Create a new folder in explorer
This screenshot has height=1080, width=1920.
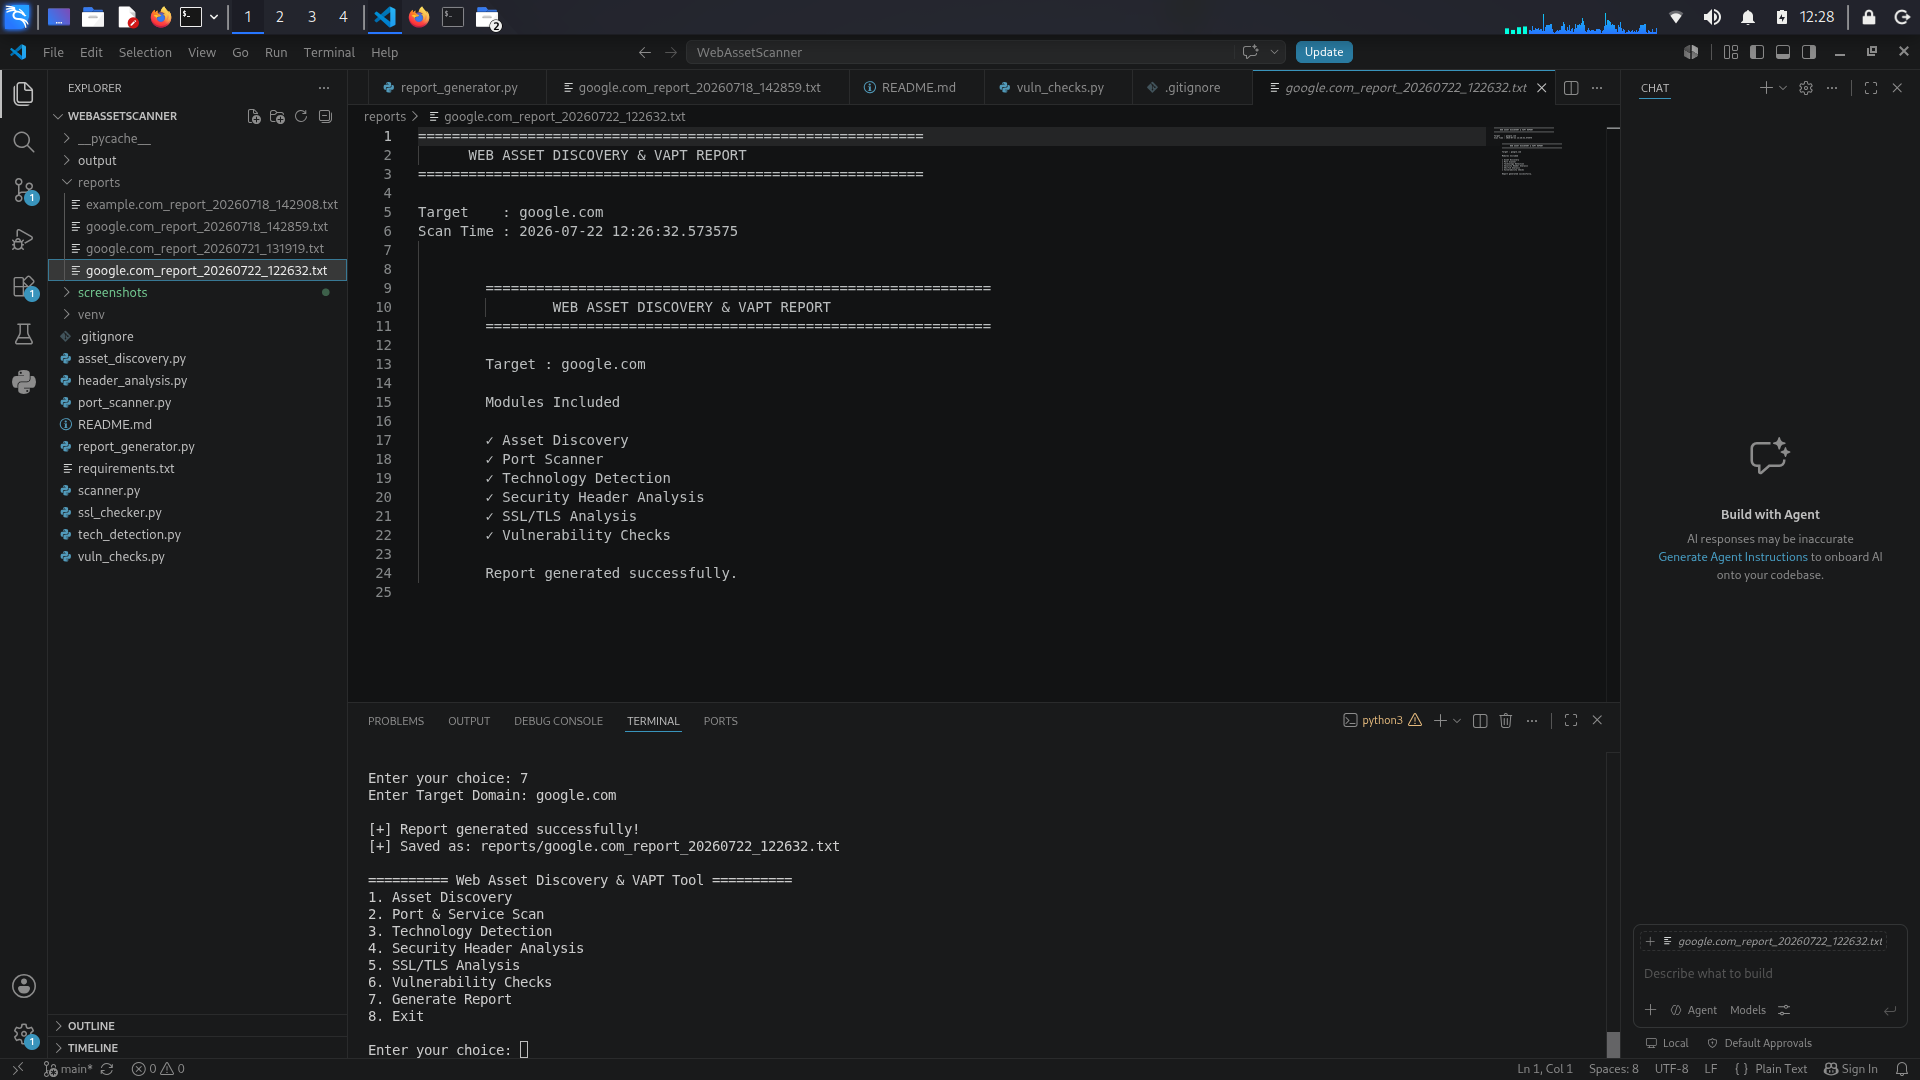(277, 116)
